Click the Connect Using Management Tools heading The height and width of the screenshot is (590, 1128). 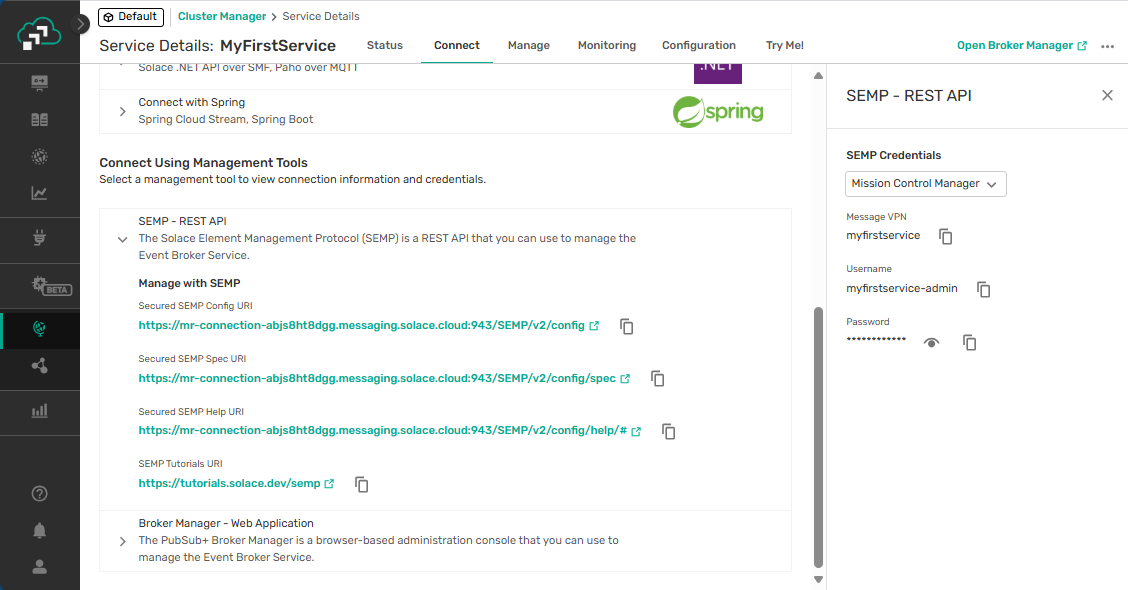(204, 163)
